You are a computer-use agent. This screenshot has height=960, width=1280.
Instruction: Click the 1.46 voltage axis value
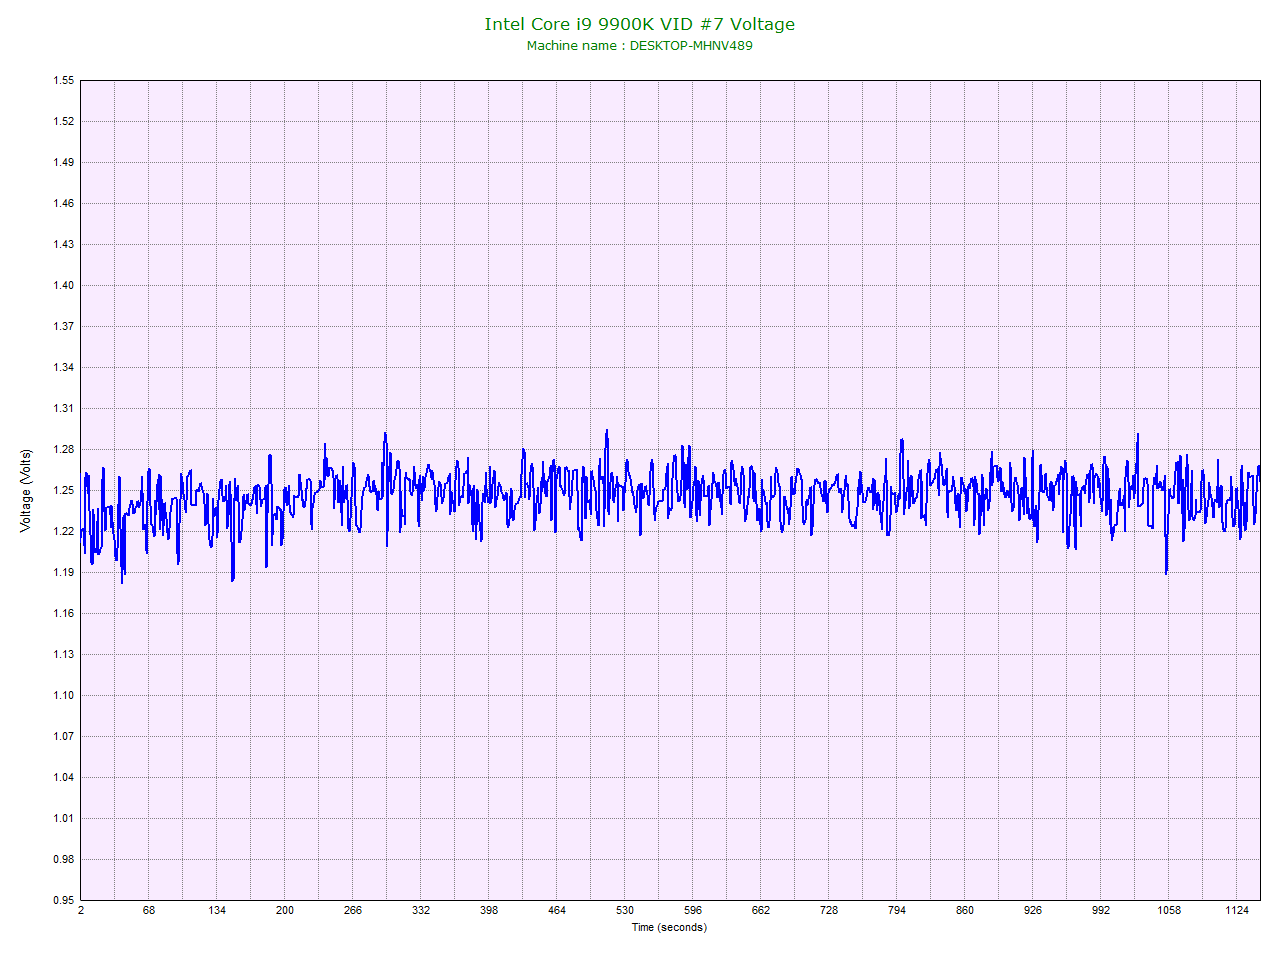[64, 204]
